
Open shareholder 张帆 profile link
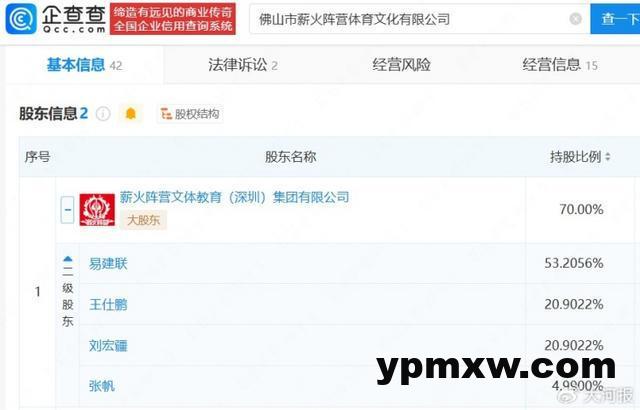102,386
